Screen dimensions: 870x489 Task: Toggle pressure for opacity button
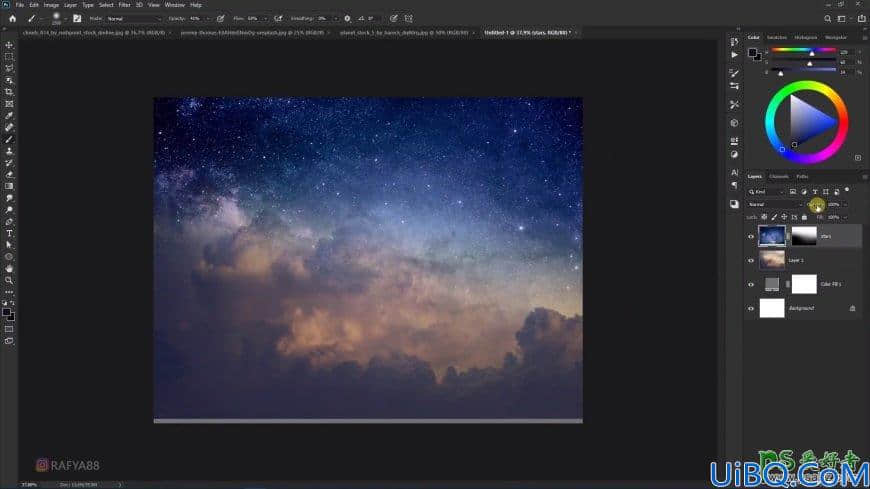220,18
